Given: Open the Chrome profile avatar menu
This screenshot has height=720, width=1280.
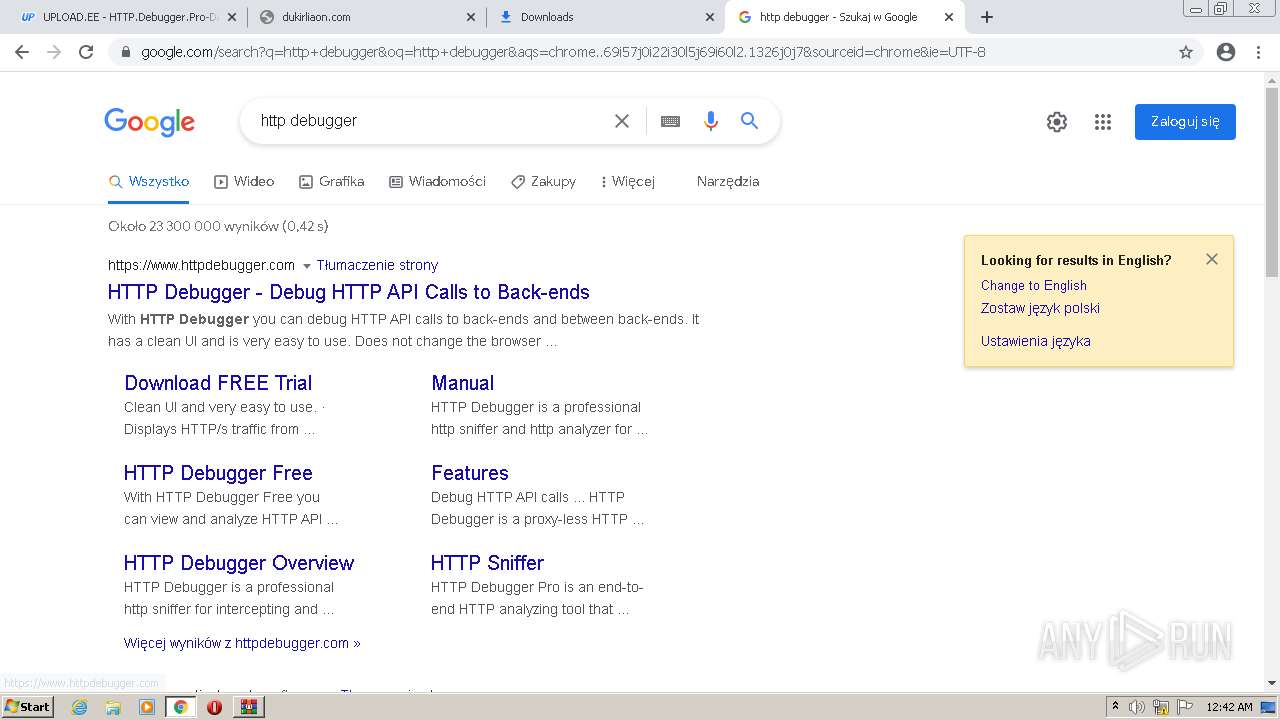Looking at the screenshot, I should pos(1226,52).
